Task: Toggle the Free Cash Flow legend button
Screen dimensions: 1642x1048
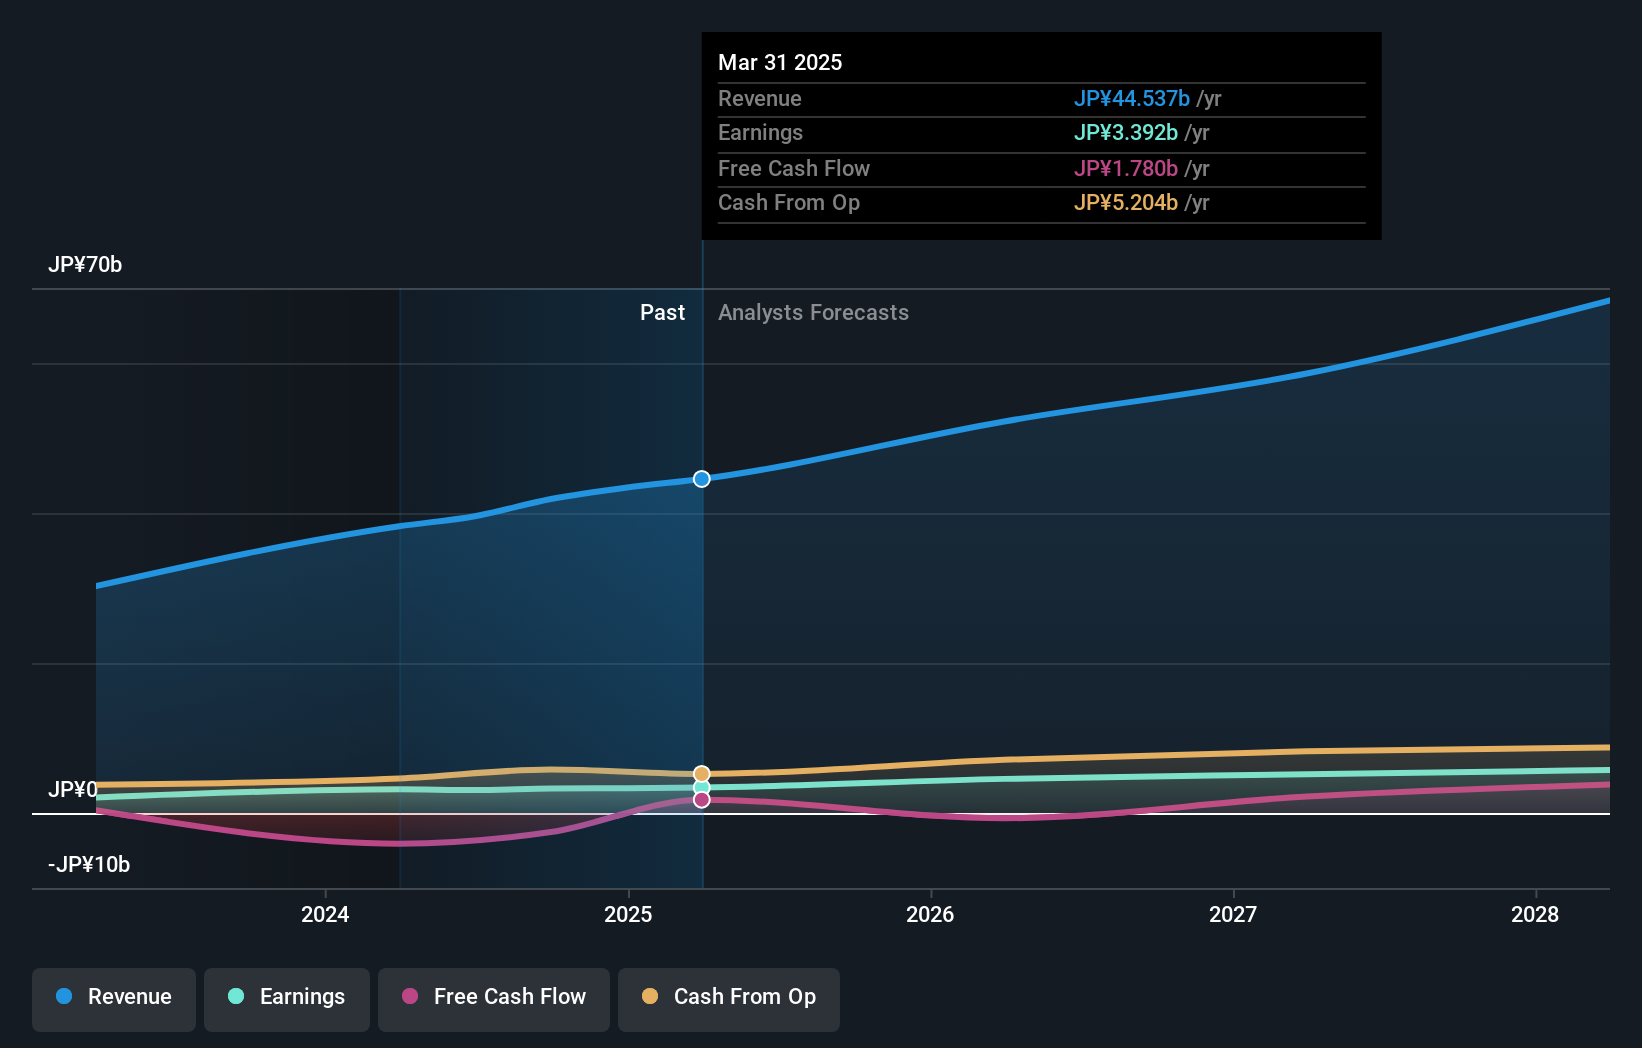Action: coord(494,999)
